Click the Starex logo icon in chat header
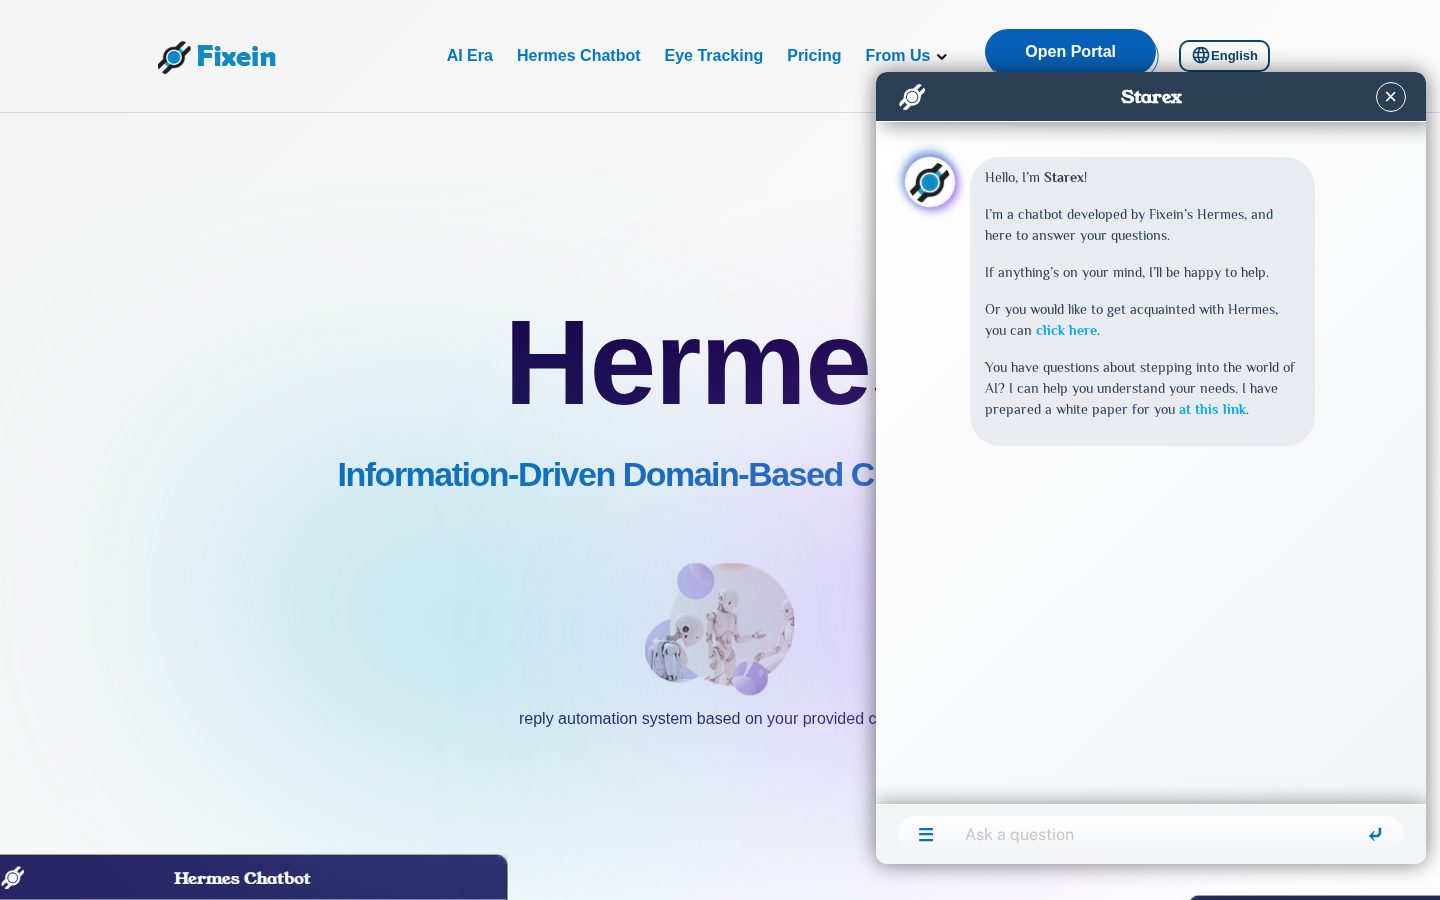Screen dimensions: 1440x900 tap(912, 97)
